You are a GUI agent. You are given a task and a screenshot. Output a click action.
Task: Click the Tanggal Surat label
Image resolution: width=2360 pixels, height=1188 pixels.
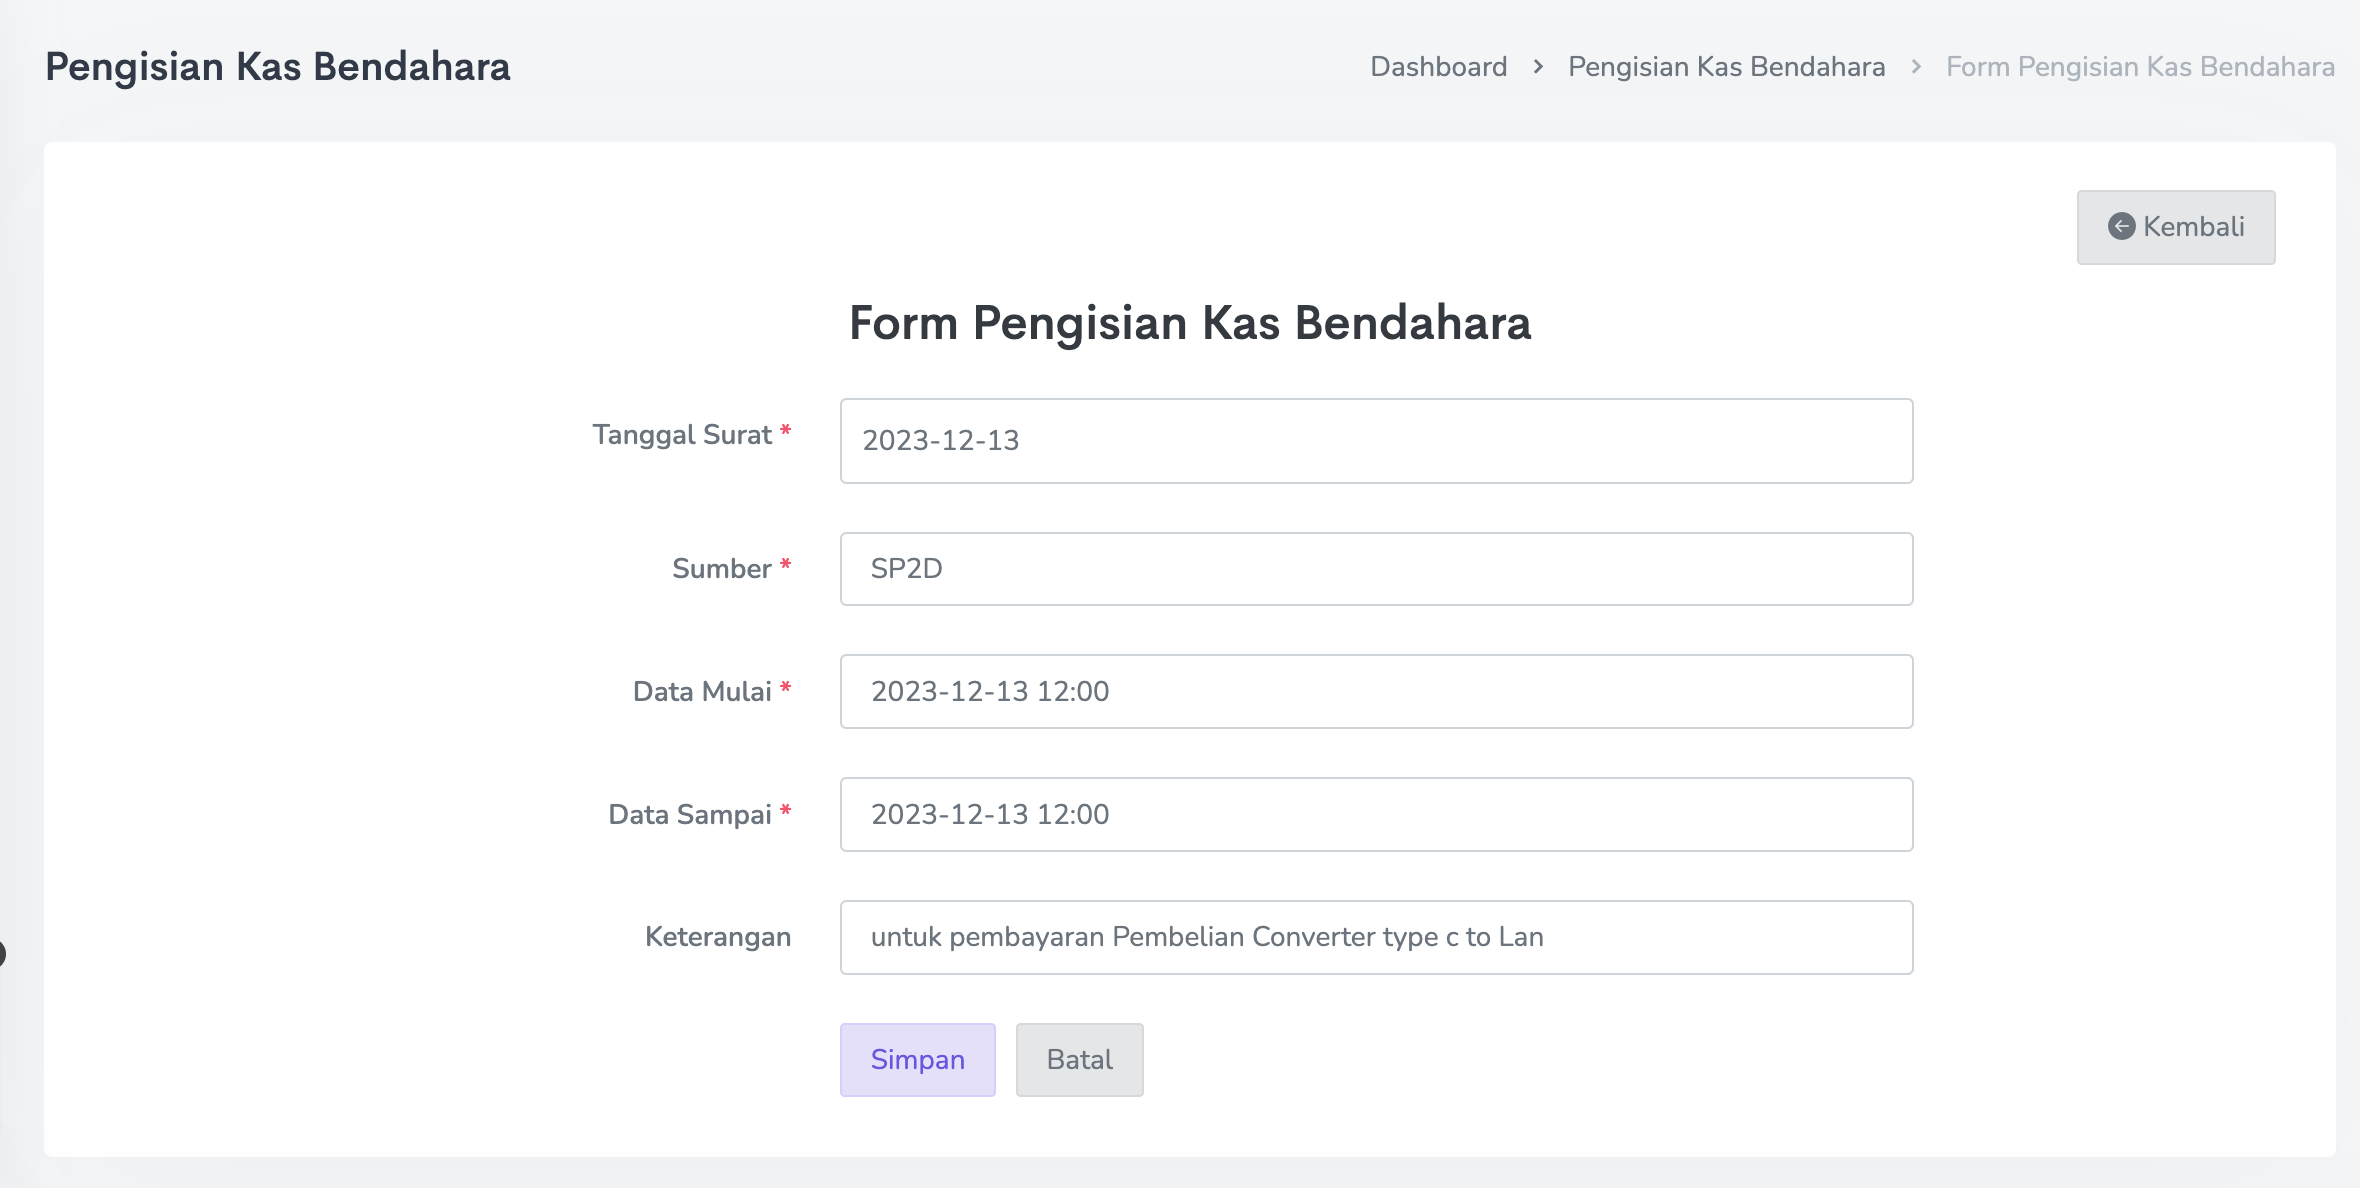682,435
